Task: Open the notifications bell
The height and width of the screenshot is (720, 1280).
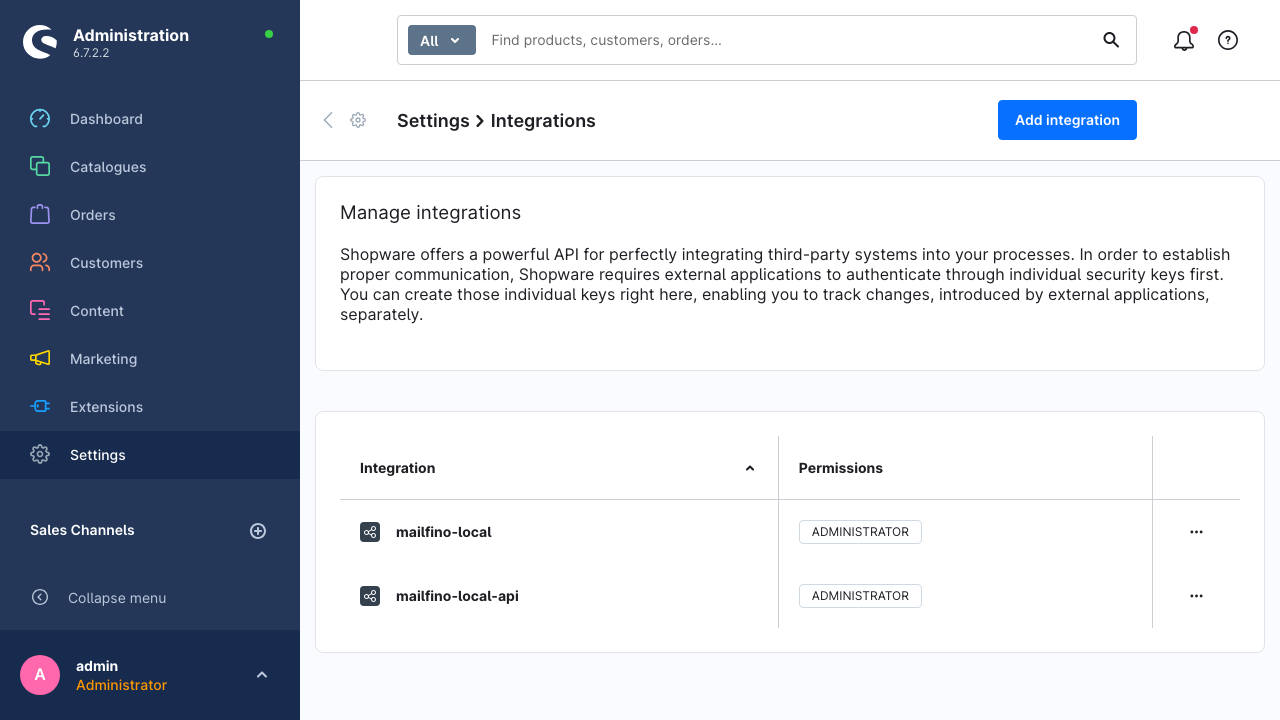Action: pos(1184,40)
